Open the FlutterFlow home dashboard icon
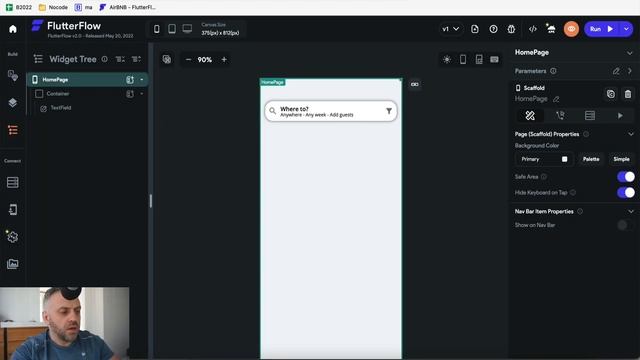This screenshot has height=360, width=640. [13, 29]
